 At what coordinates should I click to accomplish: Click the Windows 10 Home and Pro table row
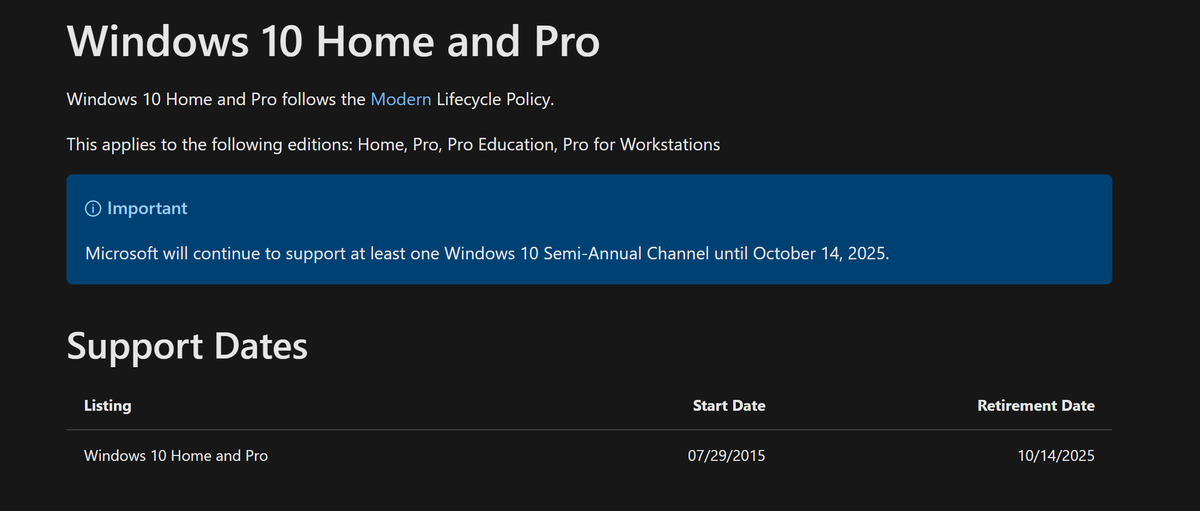[x=176, y=455]
